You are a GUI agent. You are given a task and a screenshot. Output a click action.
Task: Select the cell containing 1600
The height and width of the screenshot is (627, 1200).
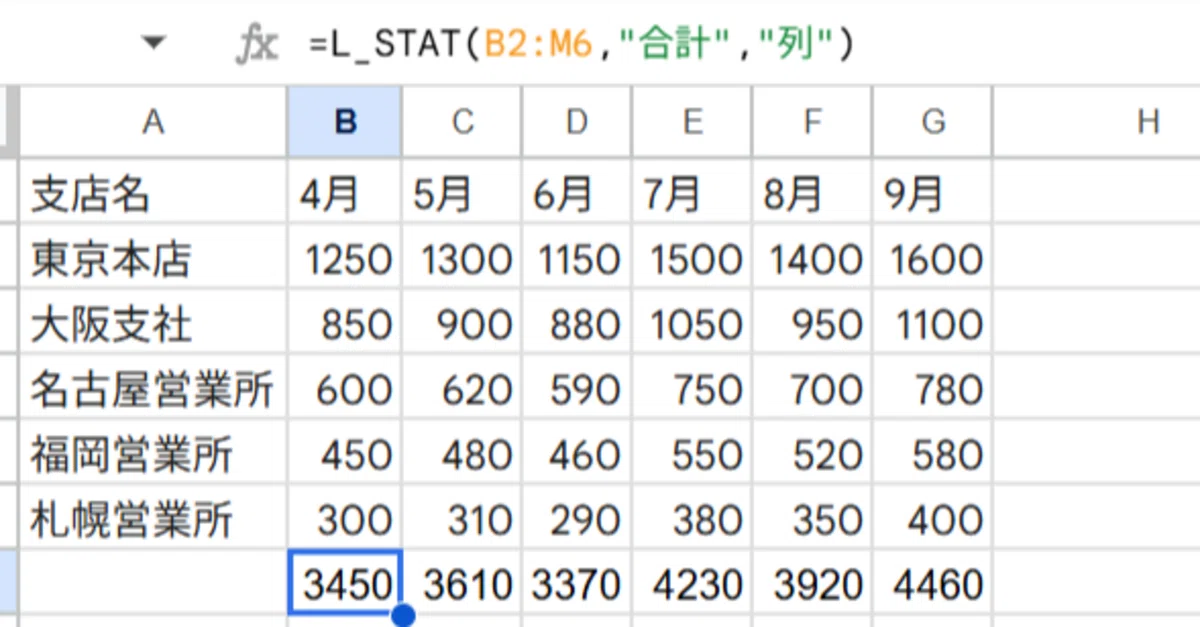pos(933,259)
